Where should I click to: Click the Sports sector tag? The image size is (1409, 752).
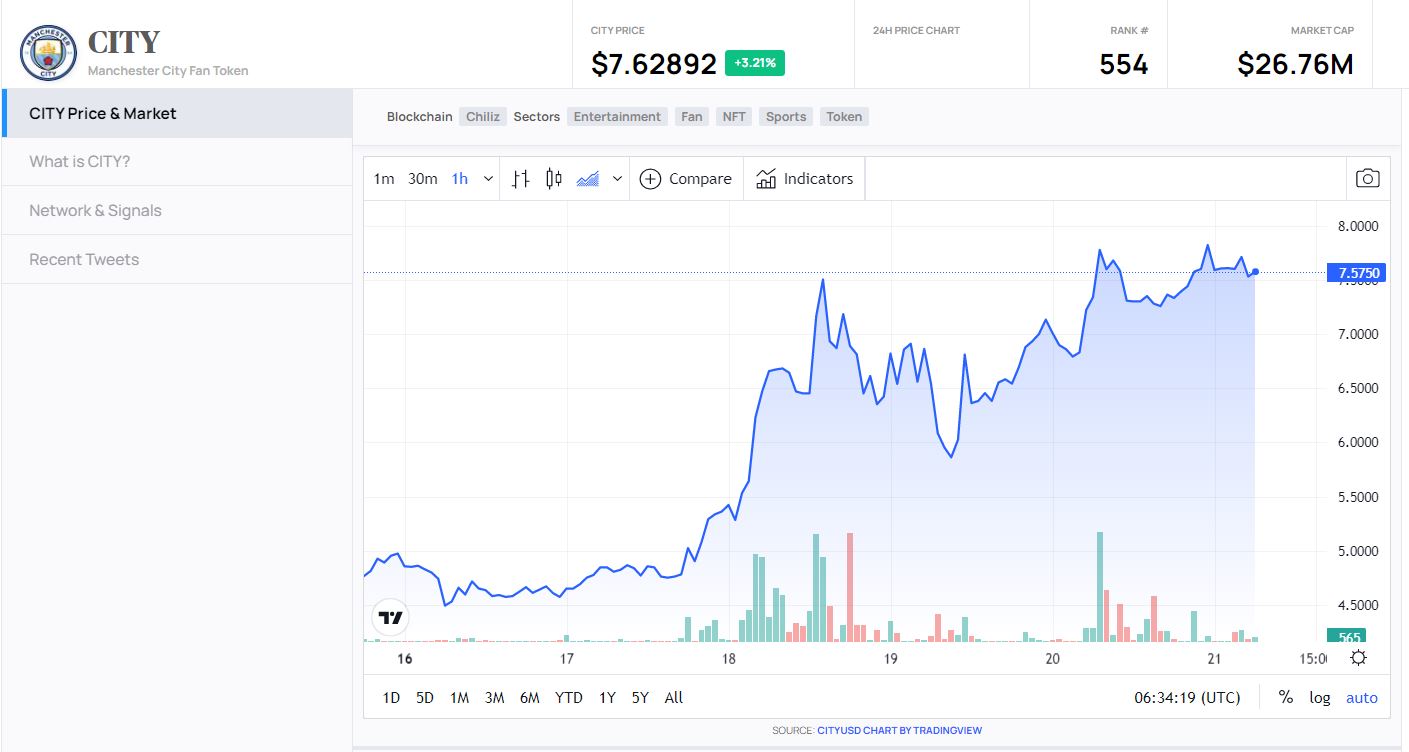786,117
